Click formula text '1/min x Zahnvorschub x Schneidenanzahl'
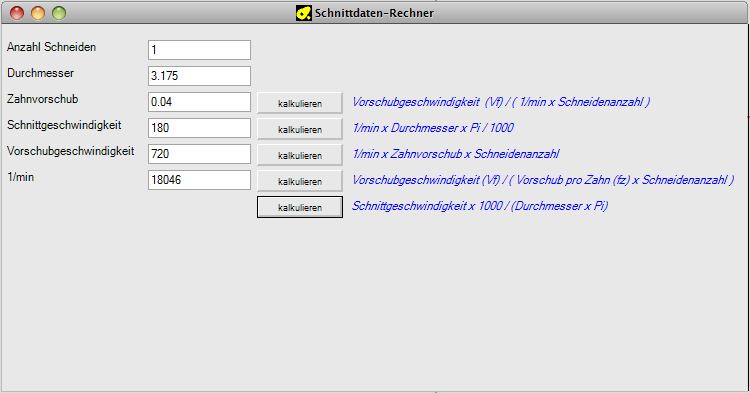 point(456,154)
